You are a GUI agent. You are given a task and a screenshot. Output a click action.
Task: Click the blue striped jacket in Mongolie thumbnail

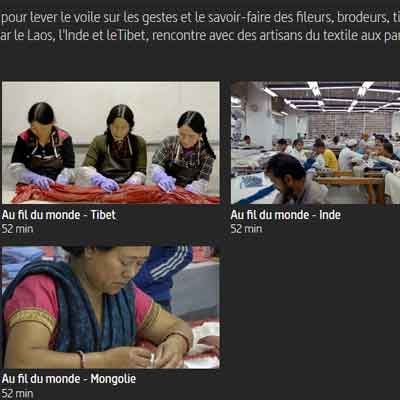[162, 270]
